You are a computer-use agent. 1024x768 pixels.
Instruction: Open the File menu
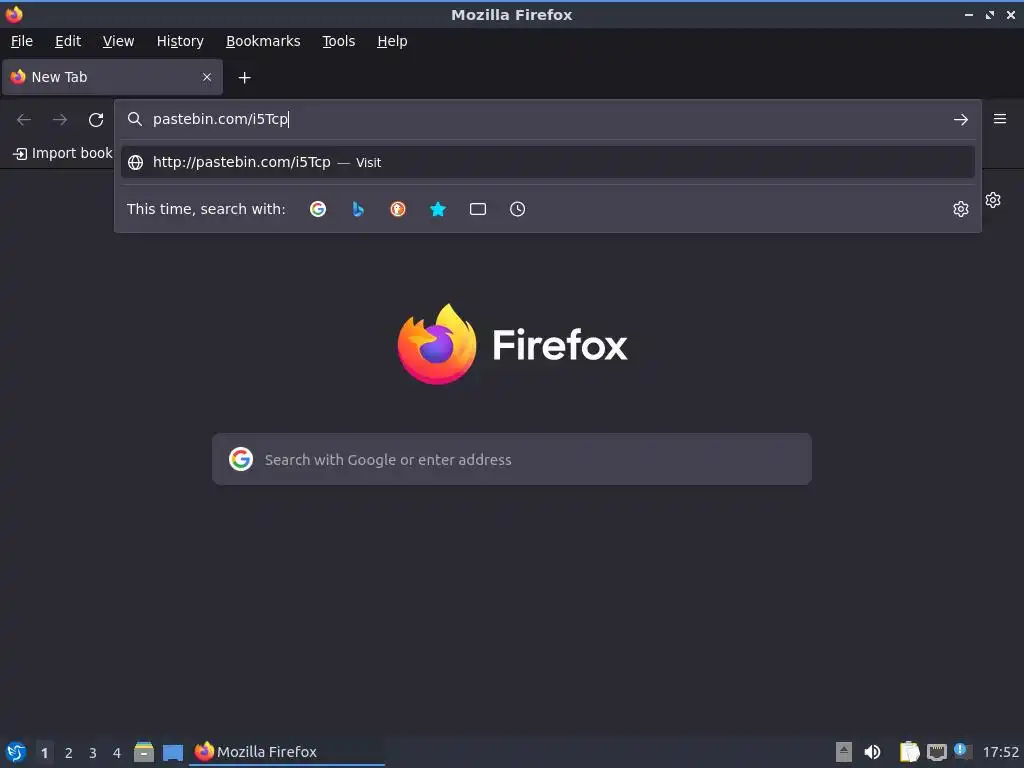click(22, 41)
